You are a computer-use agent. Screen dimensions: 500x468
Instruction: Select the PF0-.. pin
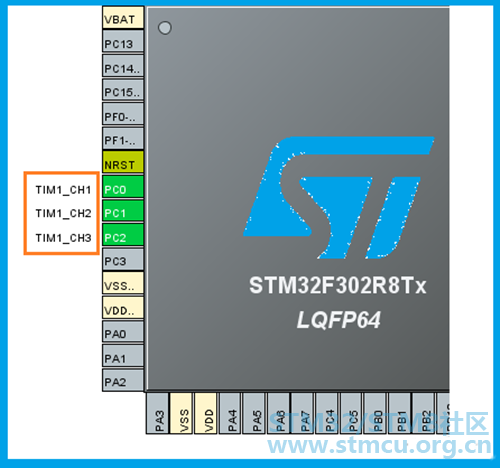tap(123, 114)
